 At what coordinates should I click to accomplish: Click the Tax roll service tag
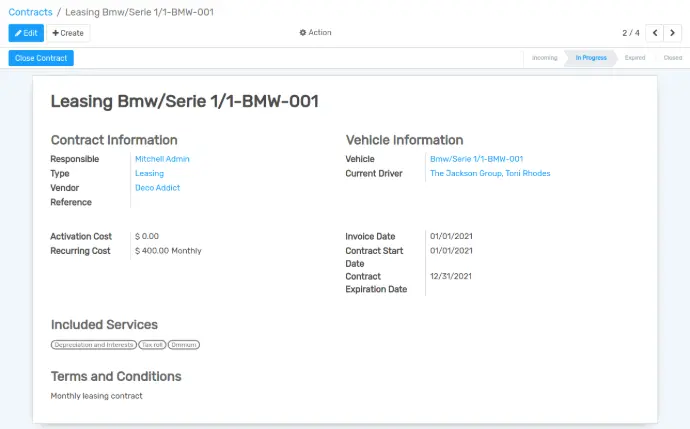coord(152,345)
